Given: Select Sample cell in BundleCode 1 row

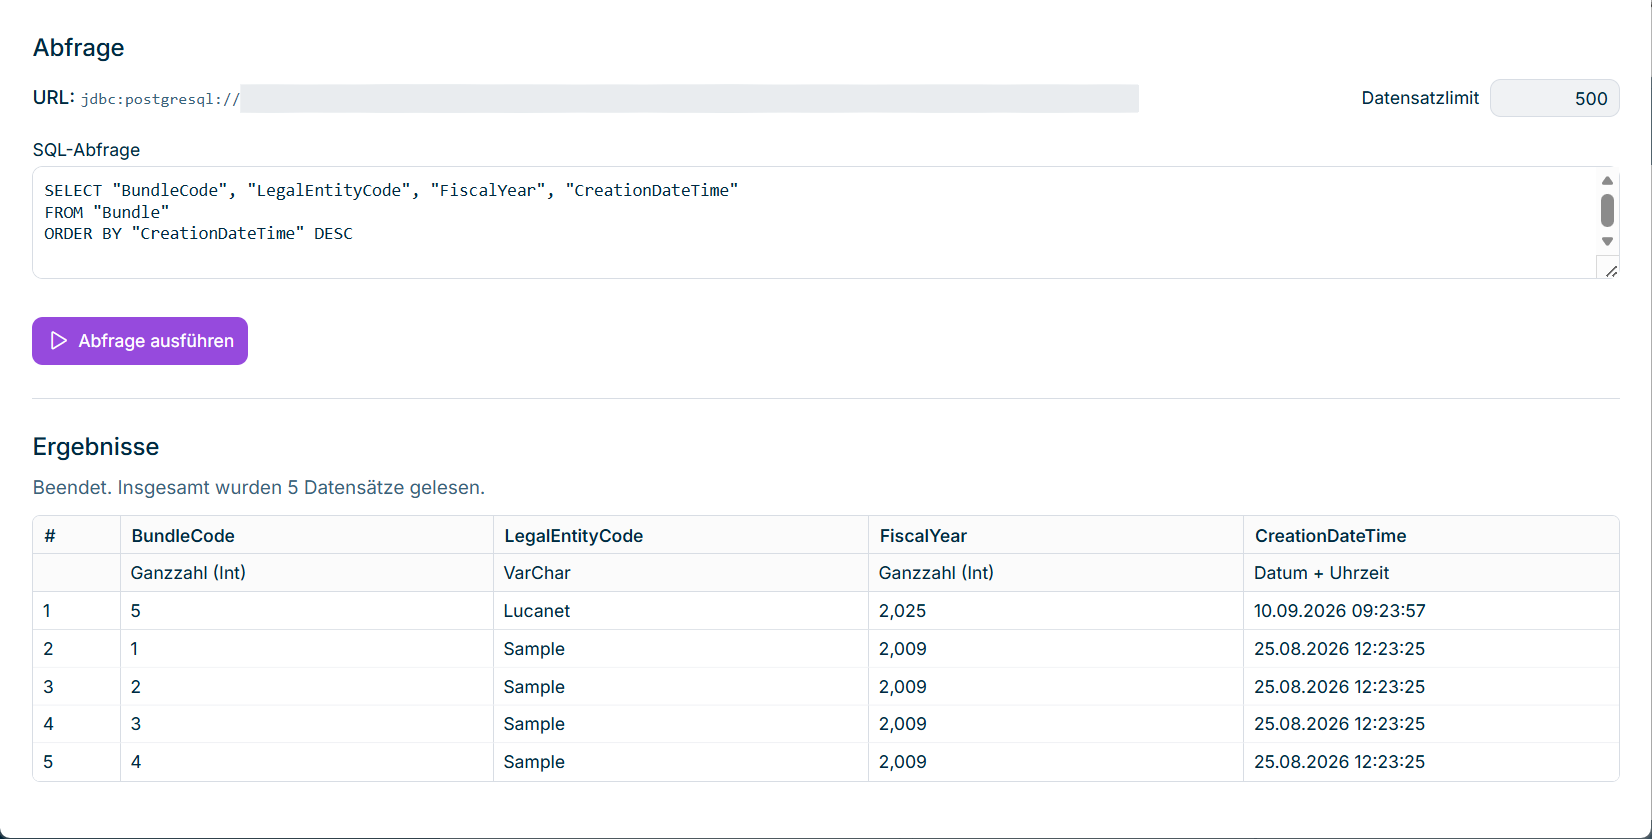Looking at the screenshot, I should click(681, 649).
